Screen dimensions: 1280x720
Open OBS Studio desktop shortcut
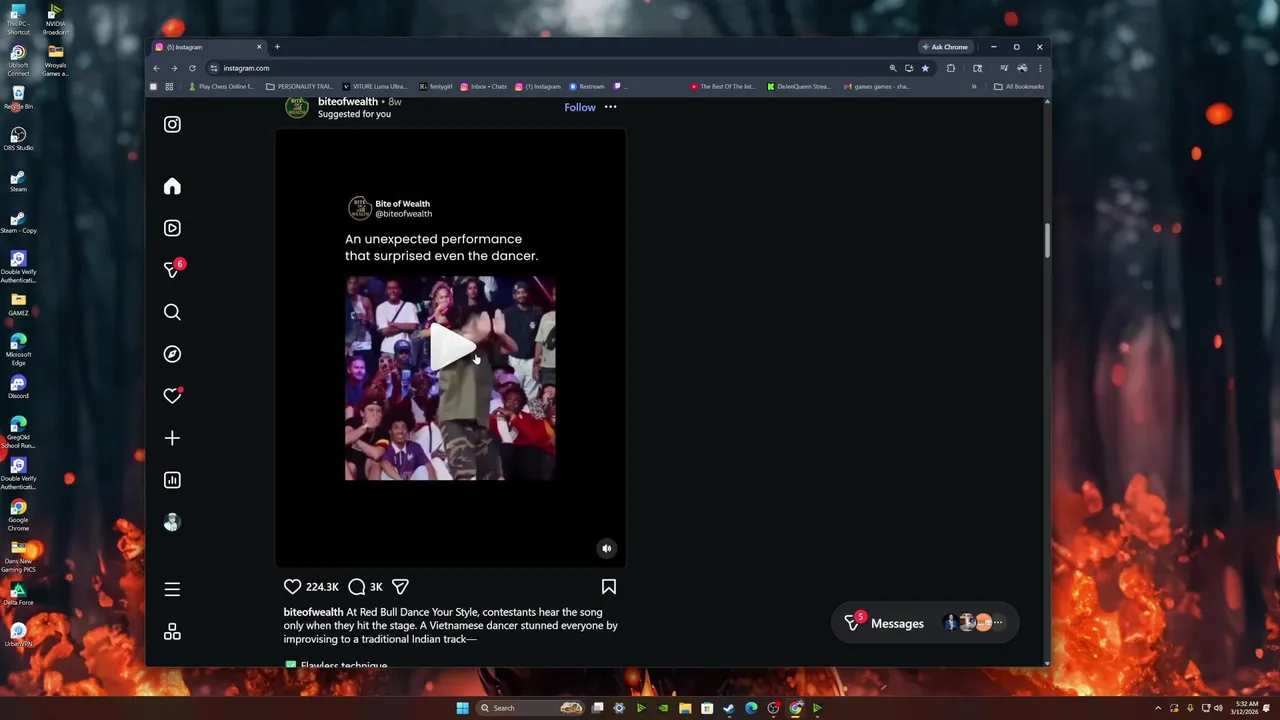click(18, 138)
